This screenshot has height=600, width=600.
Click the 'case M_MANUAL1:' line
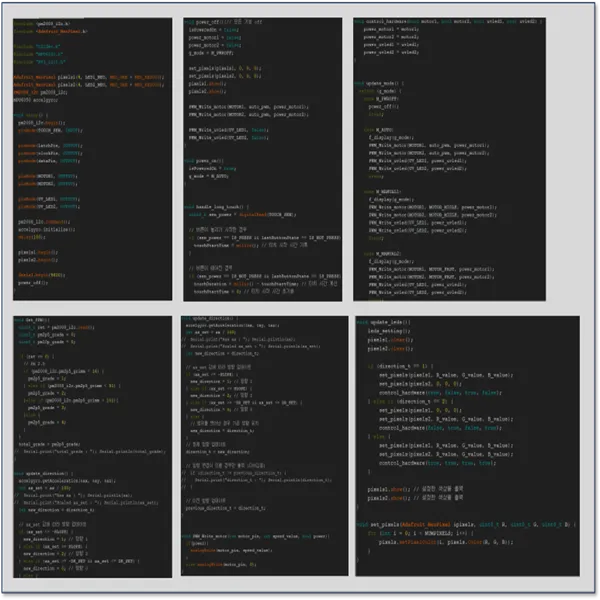point(382,191)
